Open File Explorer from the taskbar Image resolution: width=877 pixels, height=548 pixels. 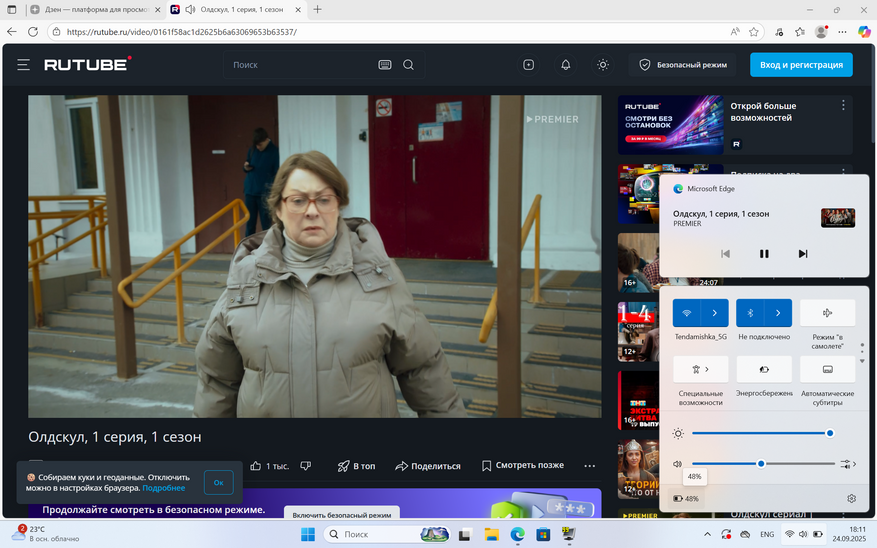pyautogui.click(x=491, y=535)
